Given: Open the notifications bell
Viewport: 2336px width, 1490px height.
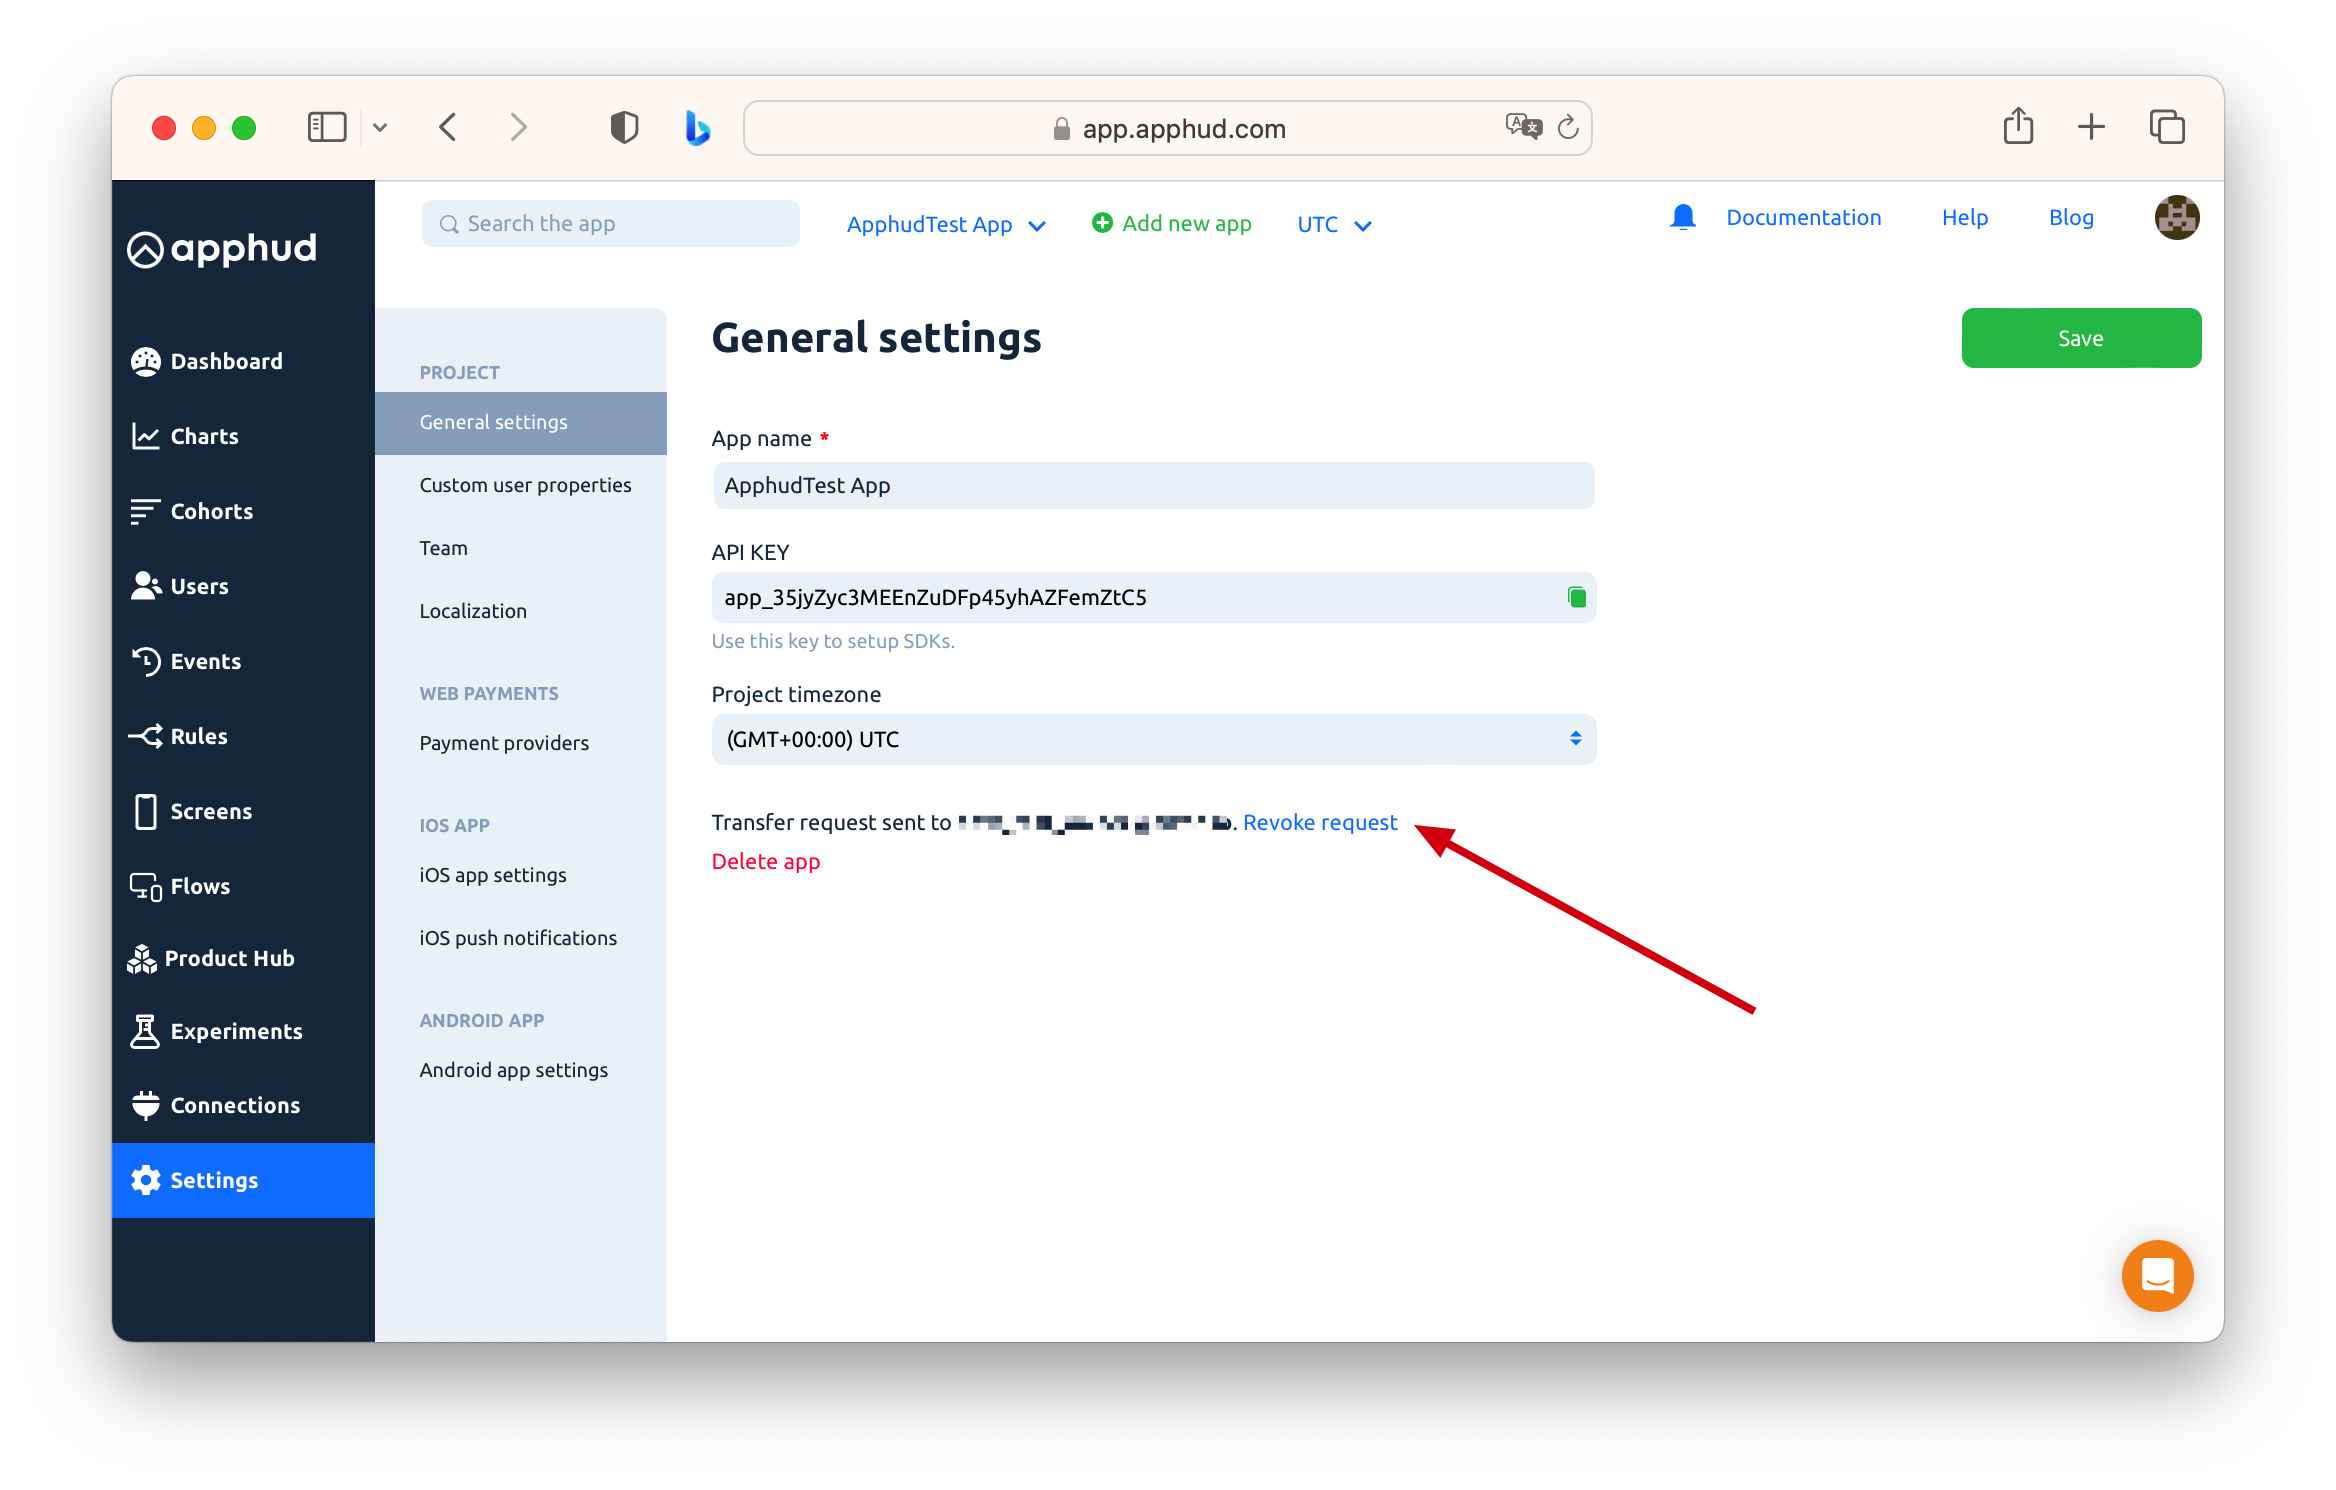Looking at the screenshot, I should 1682,217.
